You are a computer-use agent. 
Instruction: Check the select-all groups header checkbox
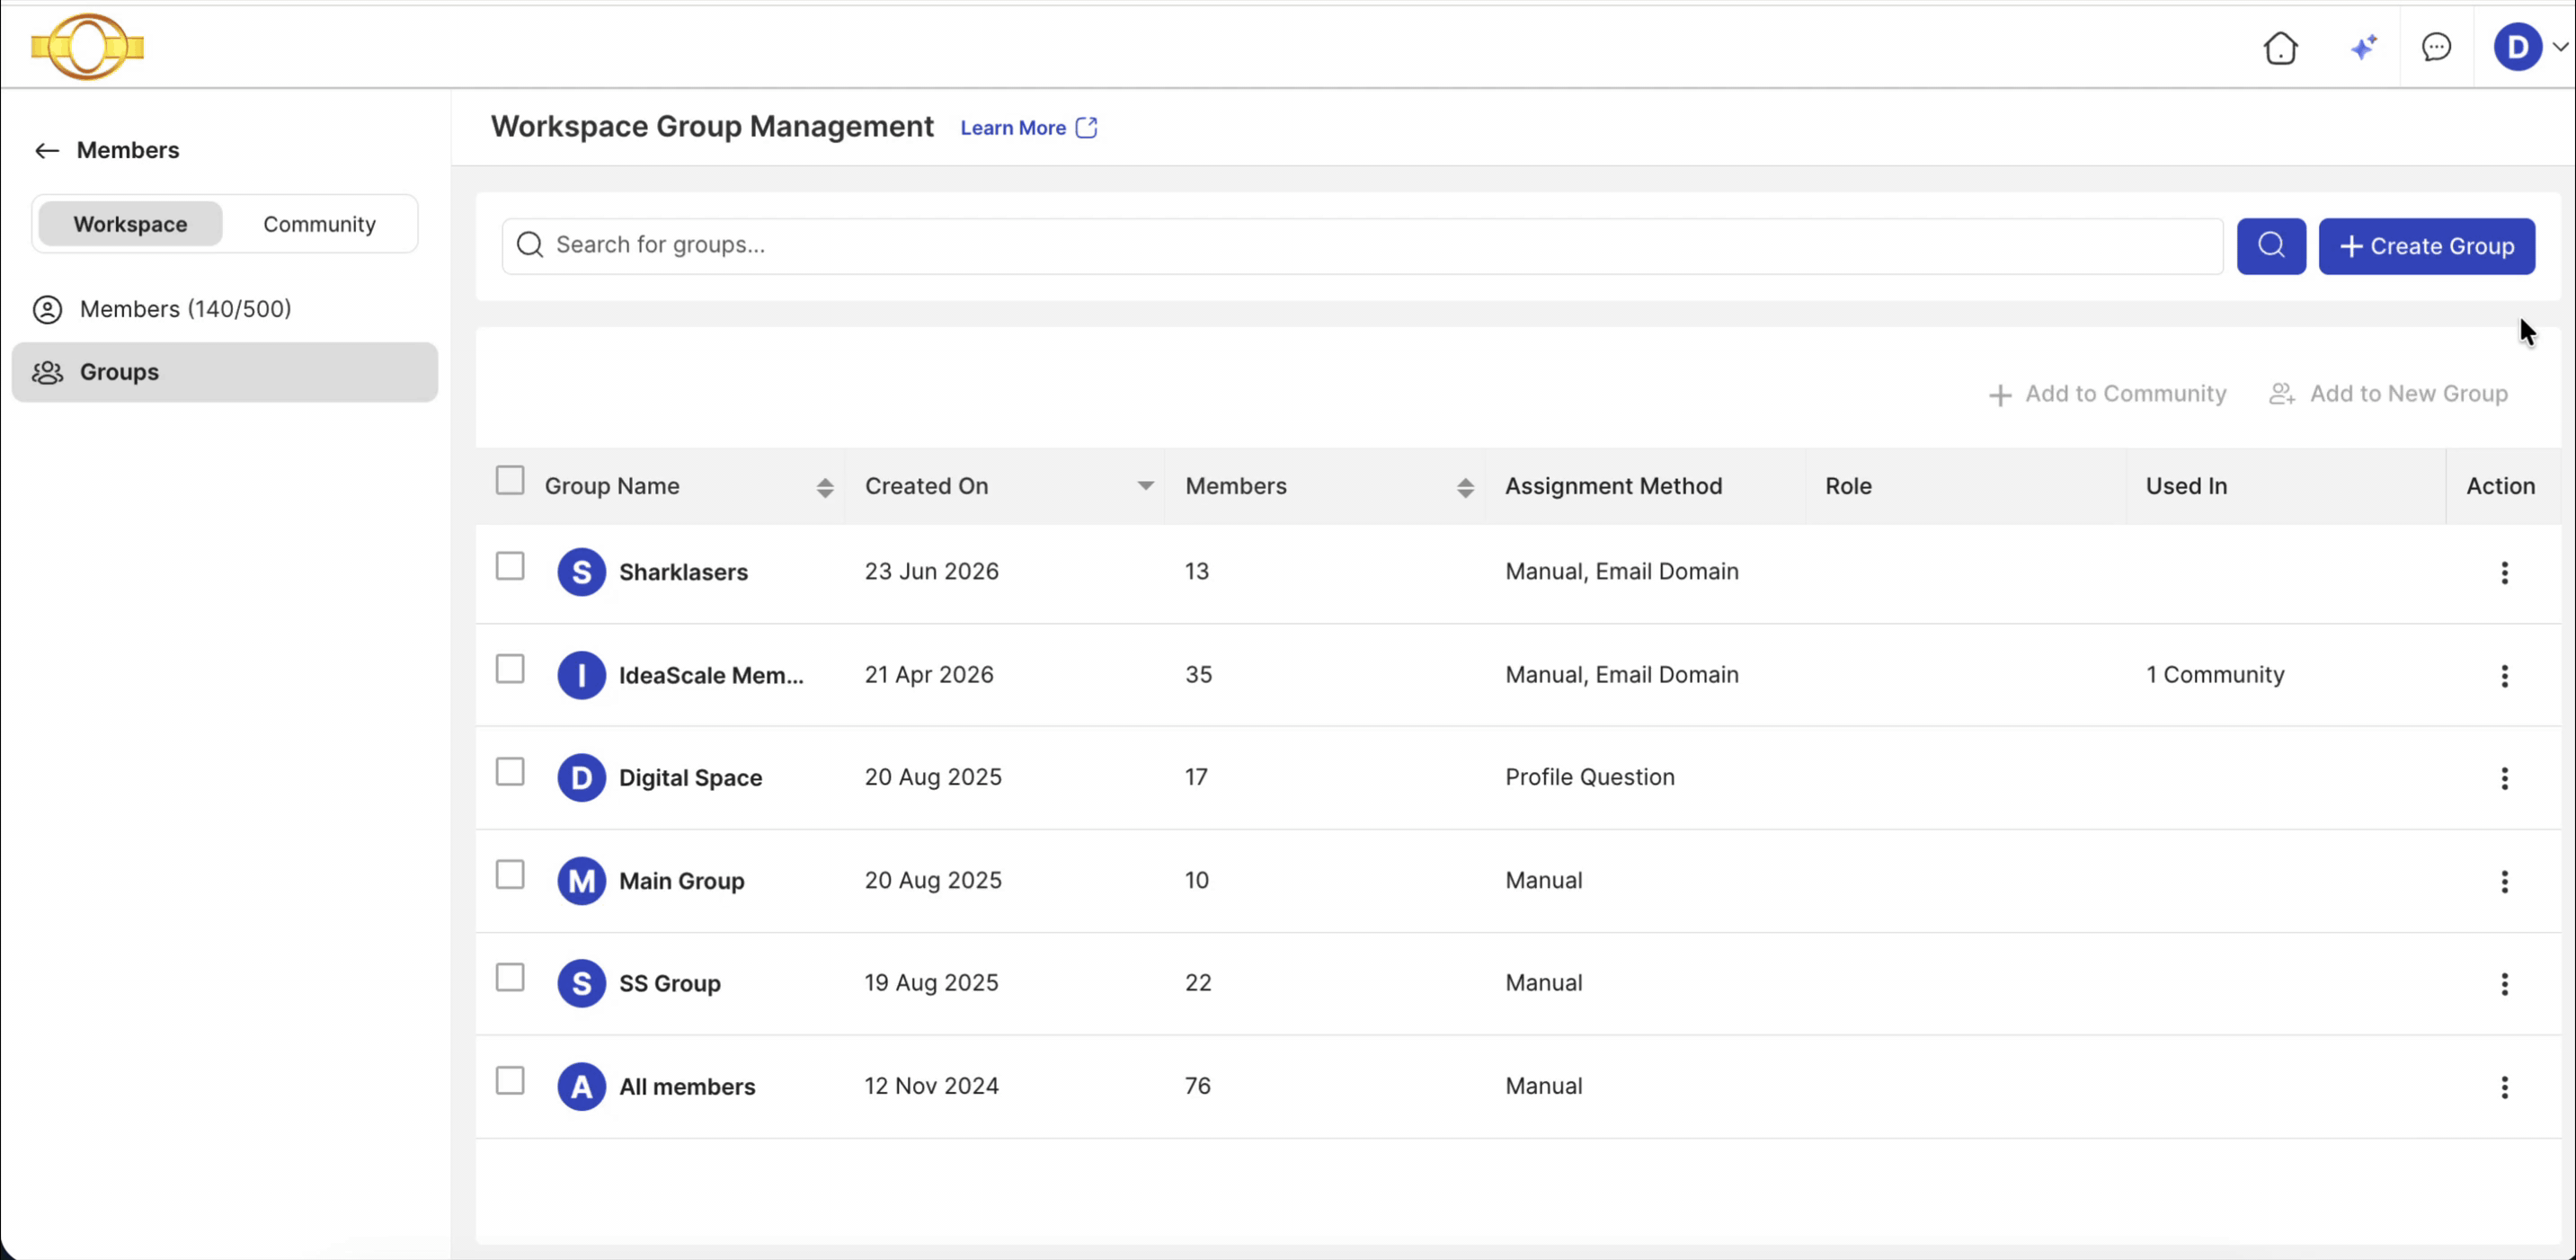tap(510, 481)
